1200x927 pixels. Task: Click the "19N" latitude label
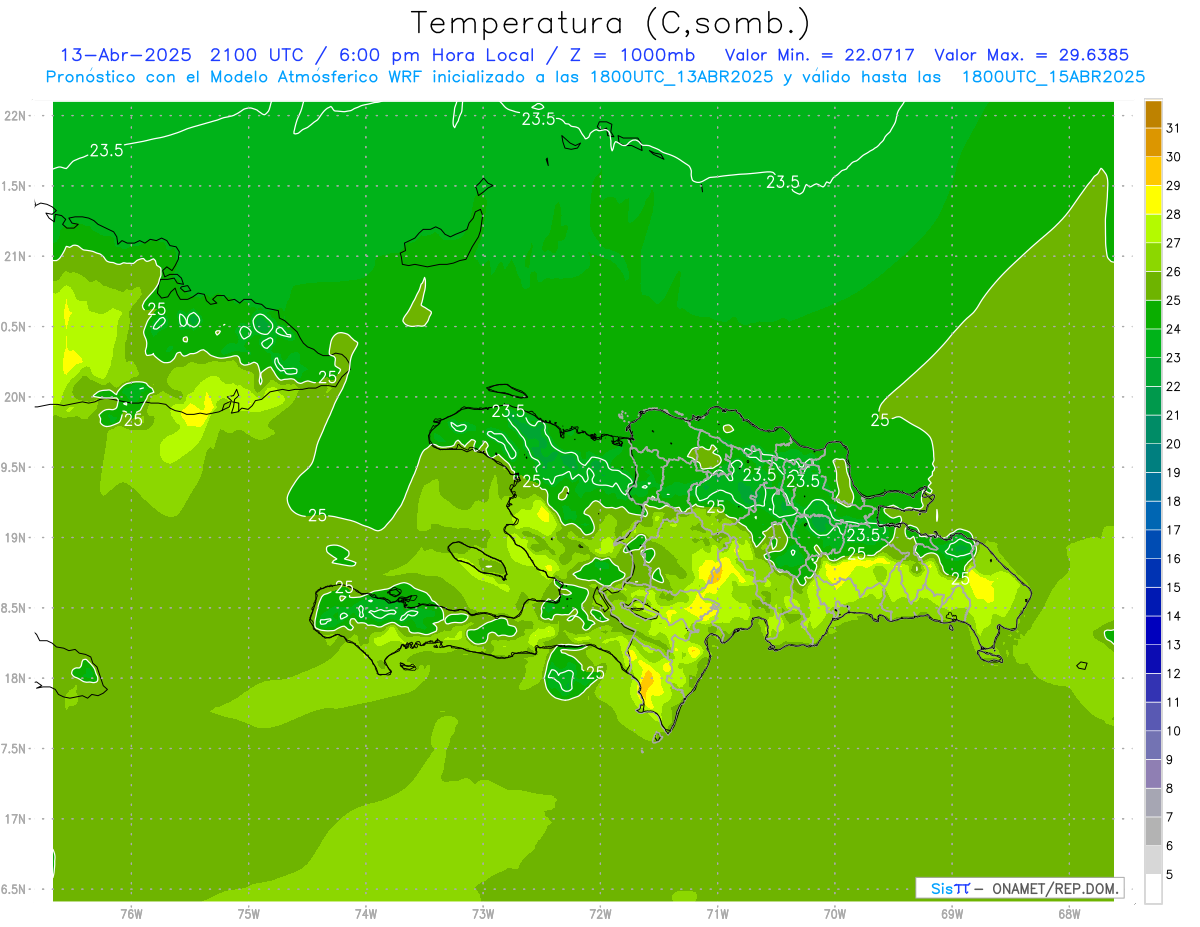[16, 538]
